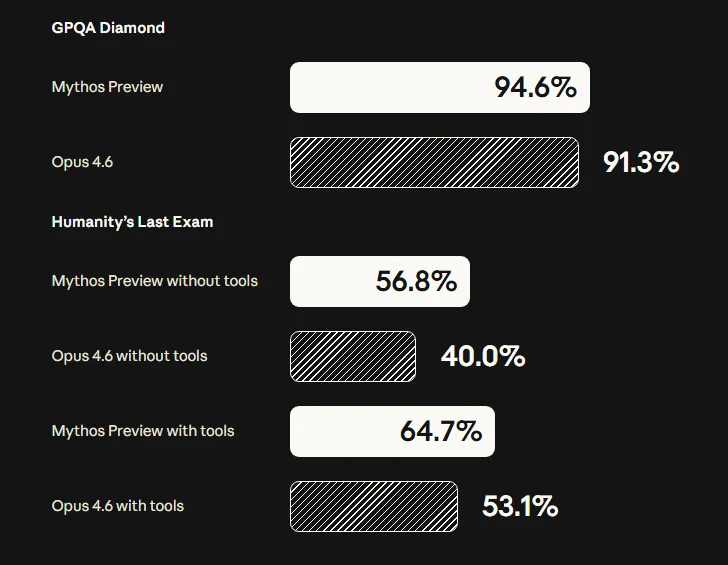Click the 91.3% score value
This screenshot has height=565, width=728.
pyautogui.click(x=641, y=162)
